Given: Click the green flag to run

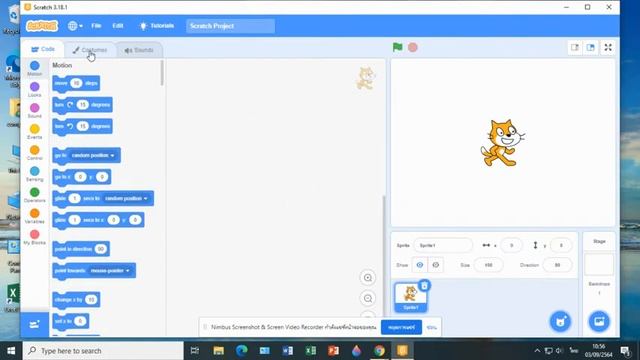Looking at the screenshot, I should pos(397,47).
